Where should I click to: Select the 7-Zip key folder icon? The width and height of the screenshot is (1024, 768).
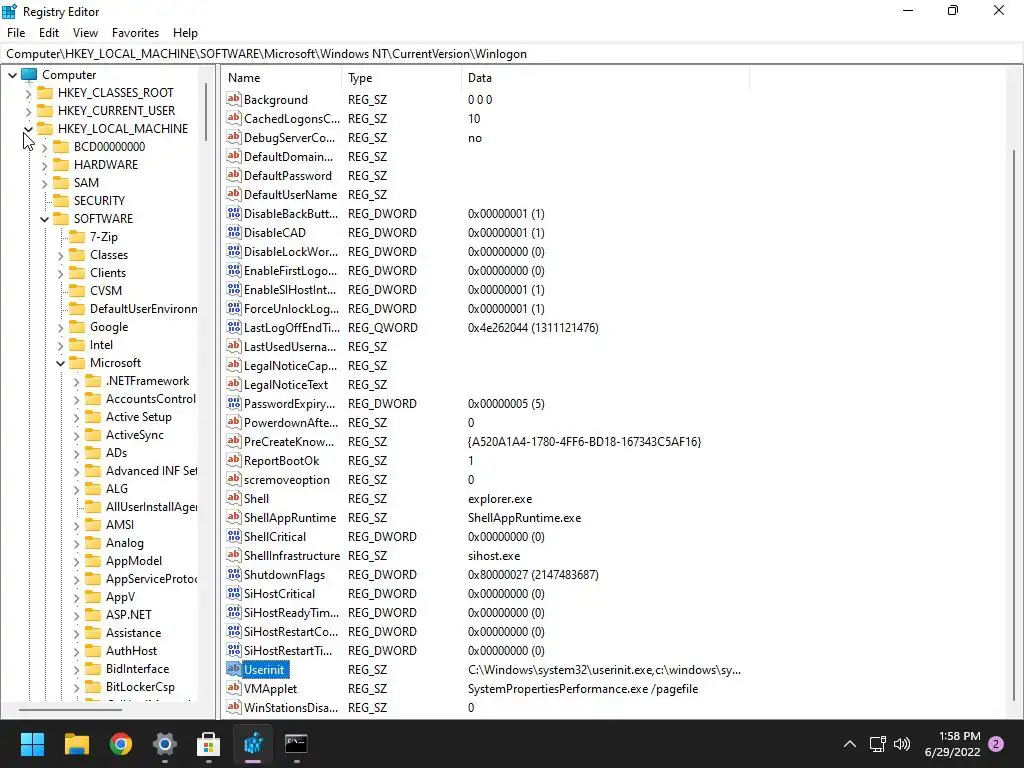tap(77, 236)
